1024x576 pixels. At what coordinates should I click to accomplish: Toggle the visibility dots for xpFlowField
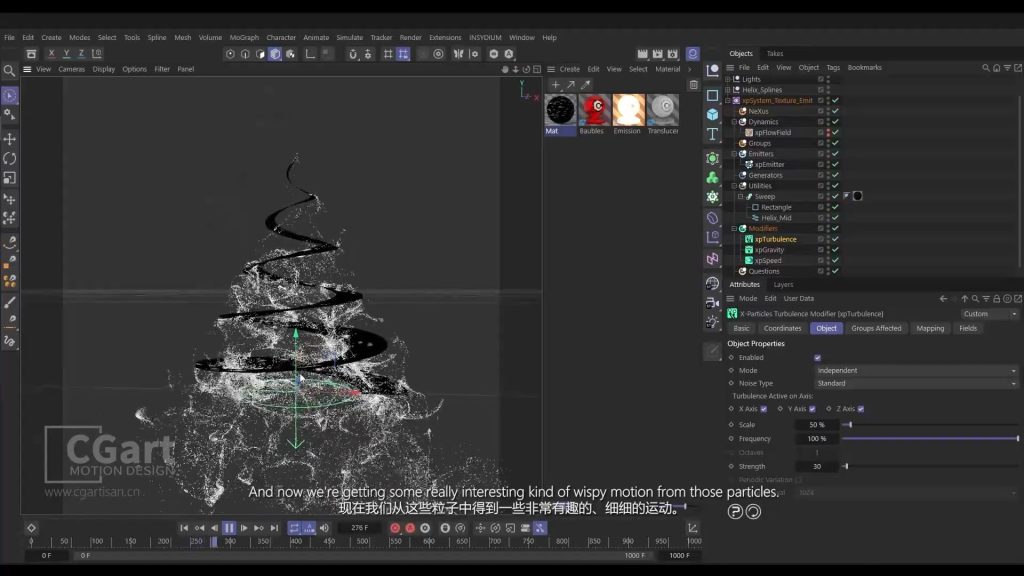pyautogui.click(x=828, y=133)
